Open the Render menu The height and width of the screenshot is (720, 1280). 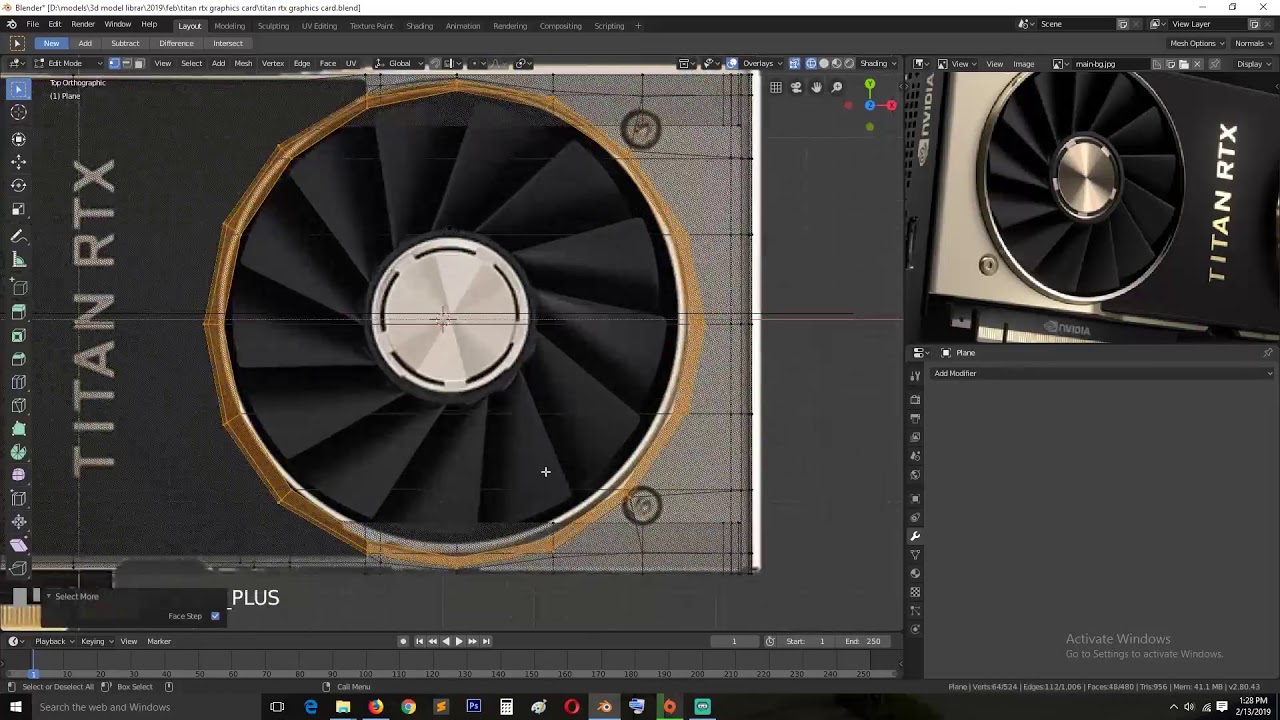click(83, 24)
